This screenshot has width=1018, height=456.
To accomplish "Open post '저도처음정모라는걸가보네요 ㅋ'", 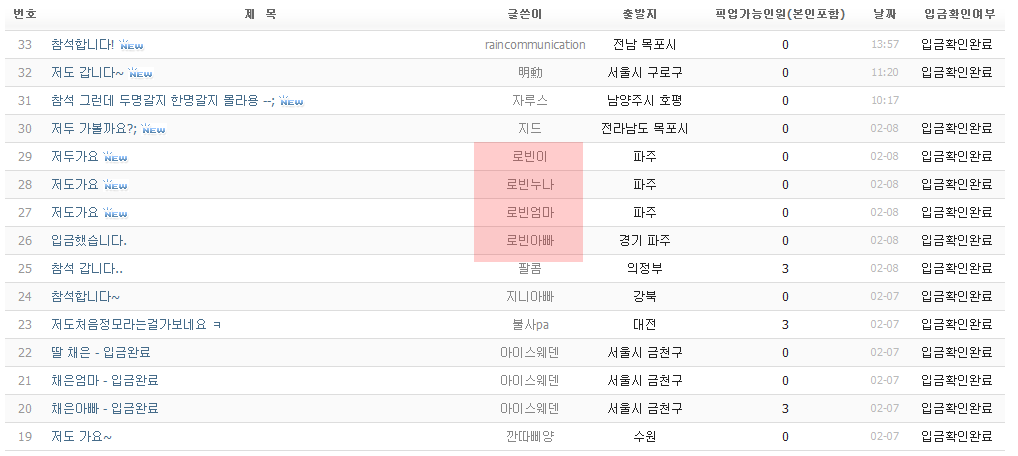I will tap(136, 325).
